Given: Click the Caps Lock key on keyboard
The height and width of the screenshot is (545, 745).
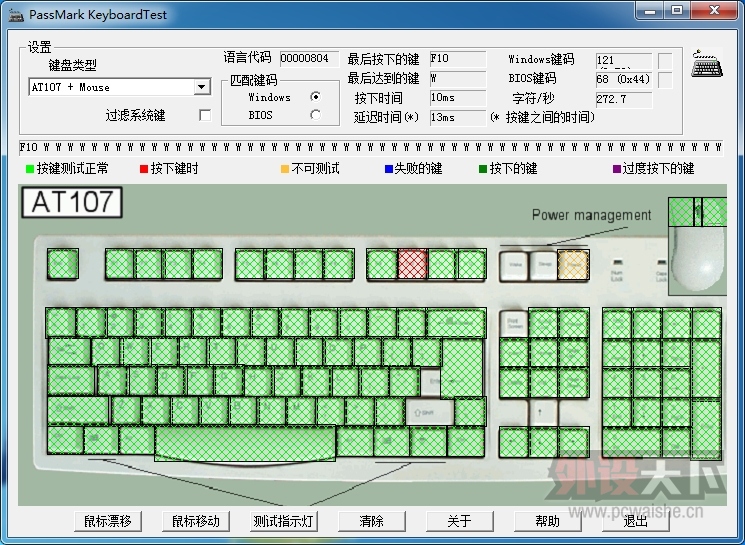Looking at the screenshot, I should click(71, 381).
